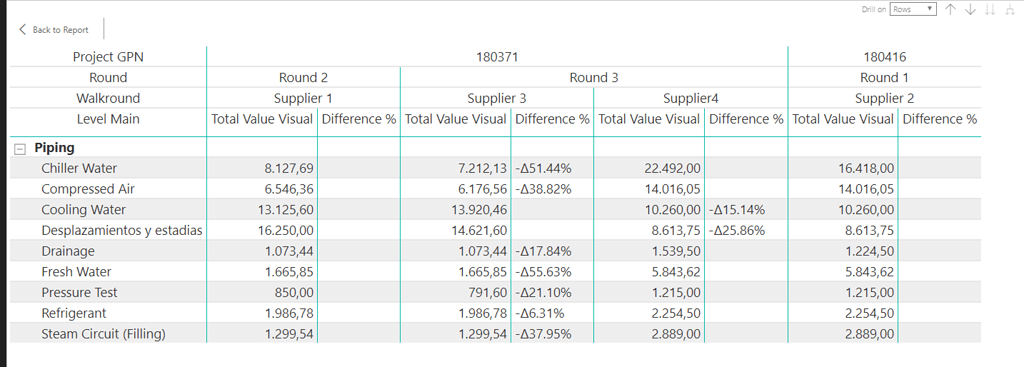The image size is (1024, 367).
Task: Click the Supplier4 column header
Action: tap(690, 99)
